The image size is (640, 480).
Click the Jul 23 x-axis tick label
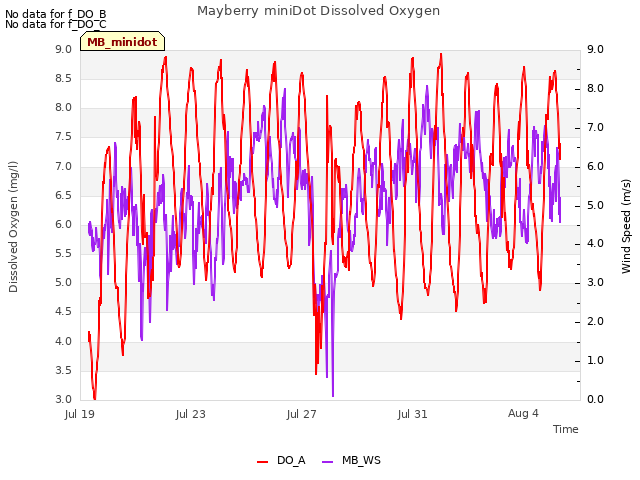coord(191,414)
